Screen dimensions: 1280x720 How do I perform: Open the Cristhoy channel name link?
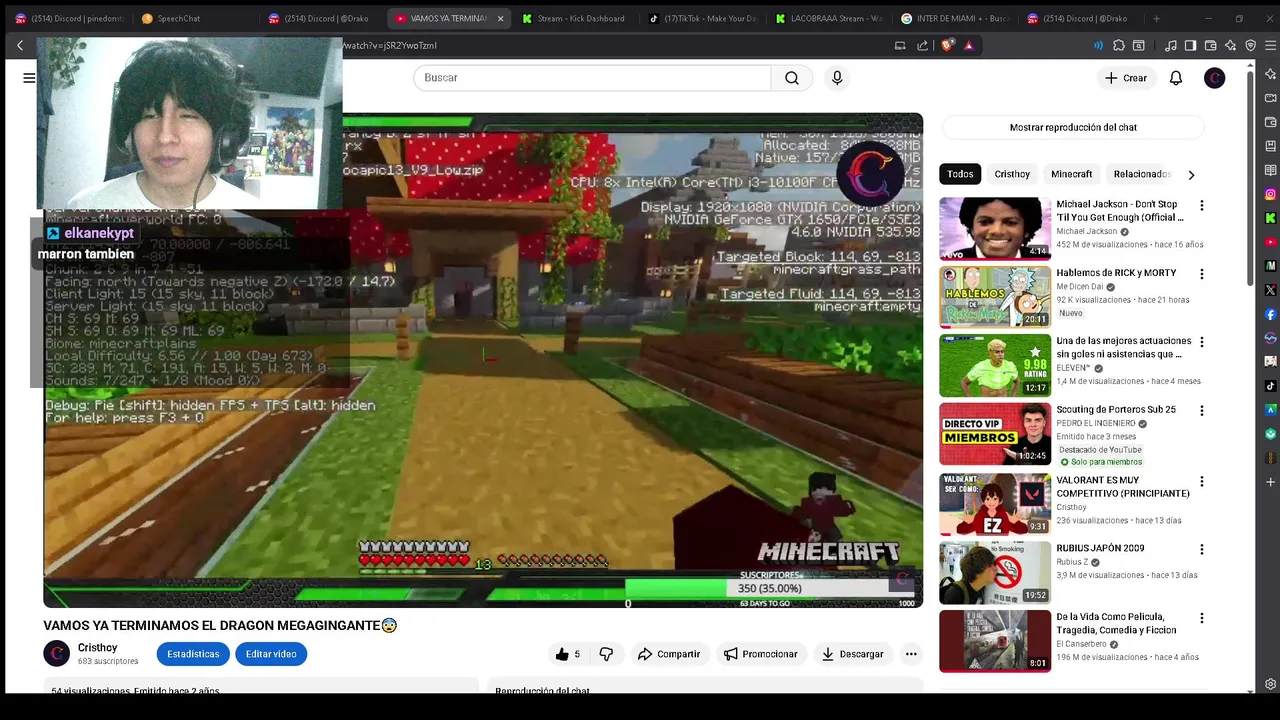click(x=98, y=648)
